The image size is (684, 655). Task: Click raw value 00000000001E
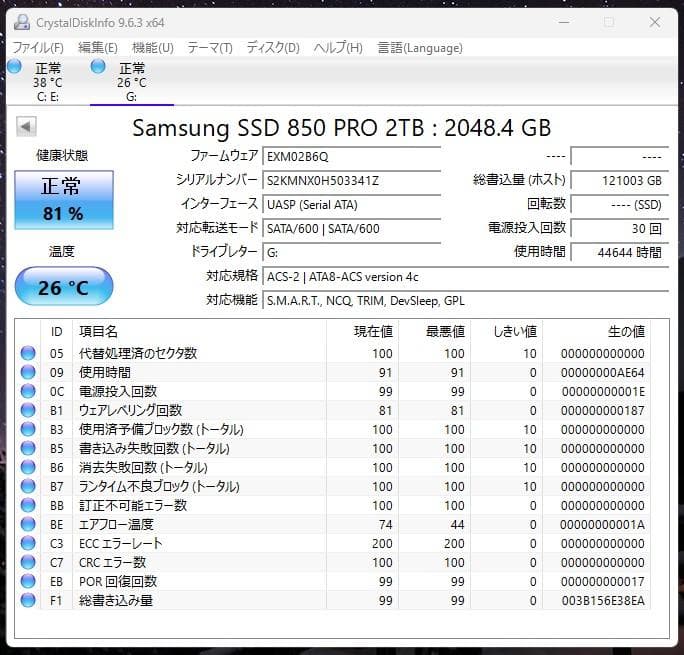tap(603, 392)
